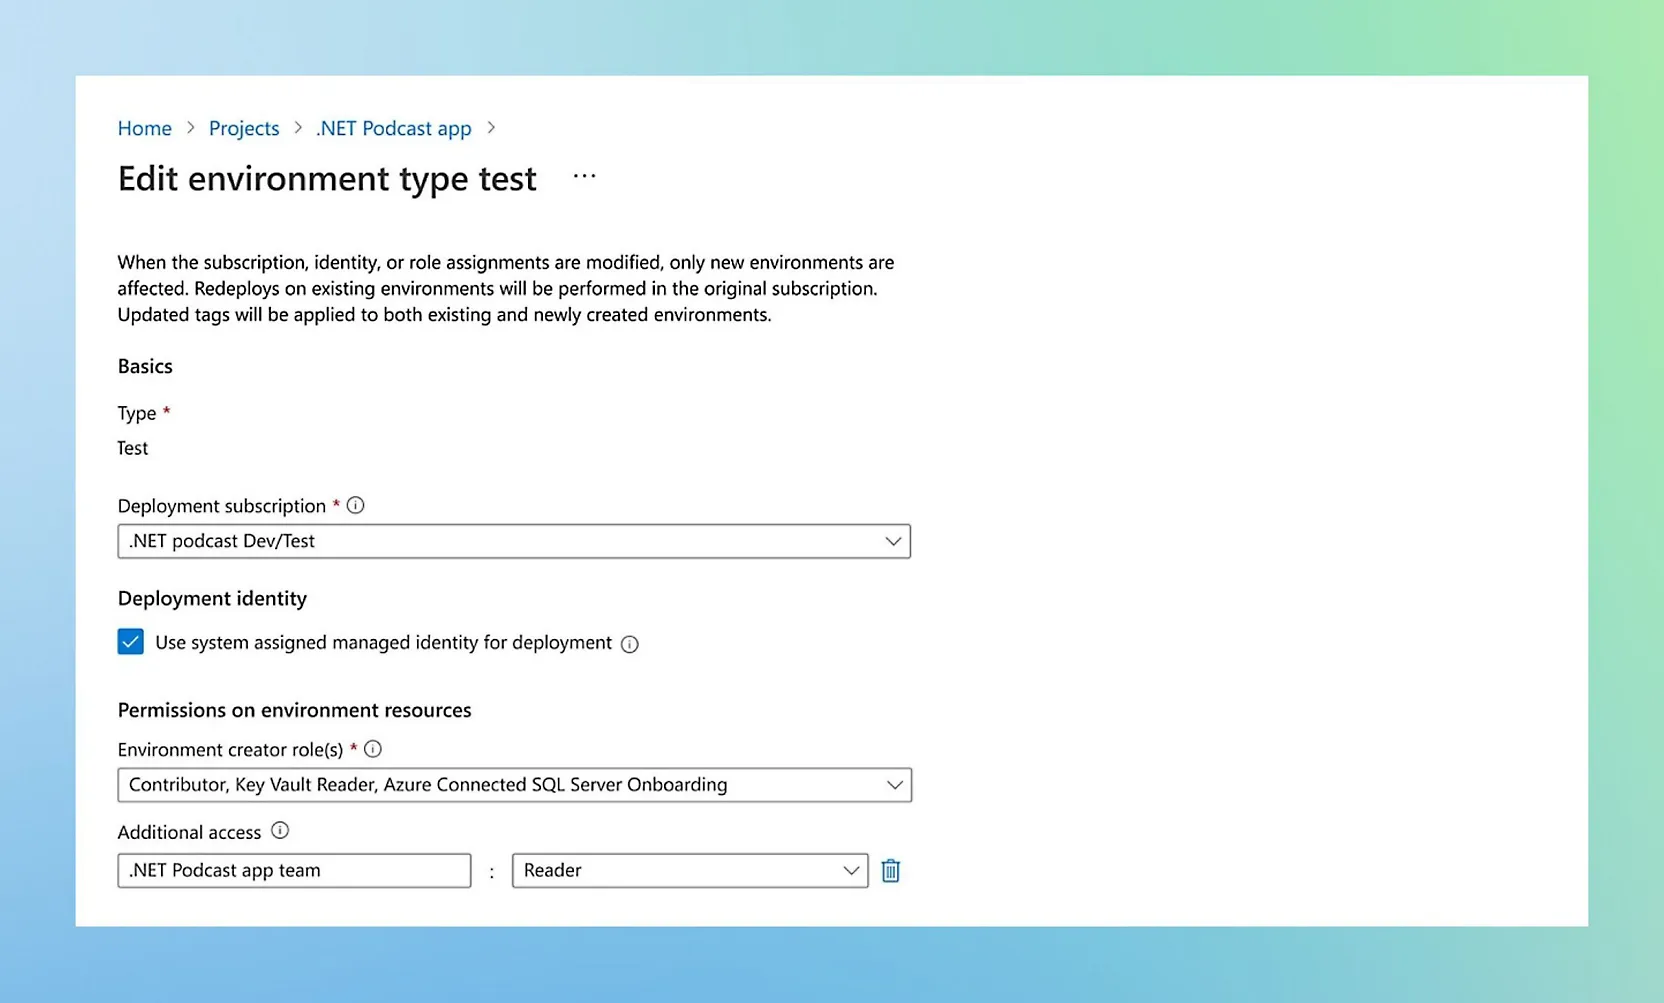Click Environment creator role(s) info icon

point(373,749)
